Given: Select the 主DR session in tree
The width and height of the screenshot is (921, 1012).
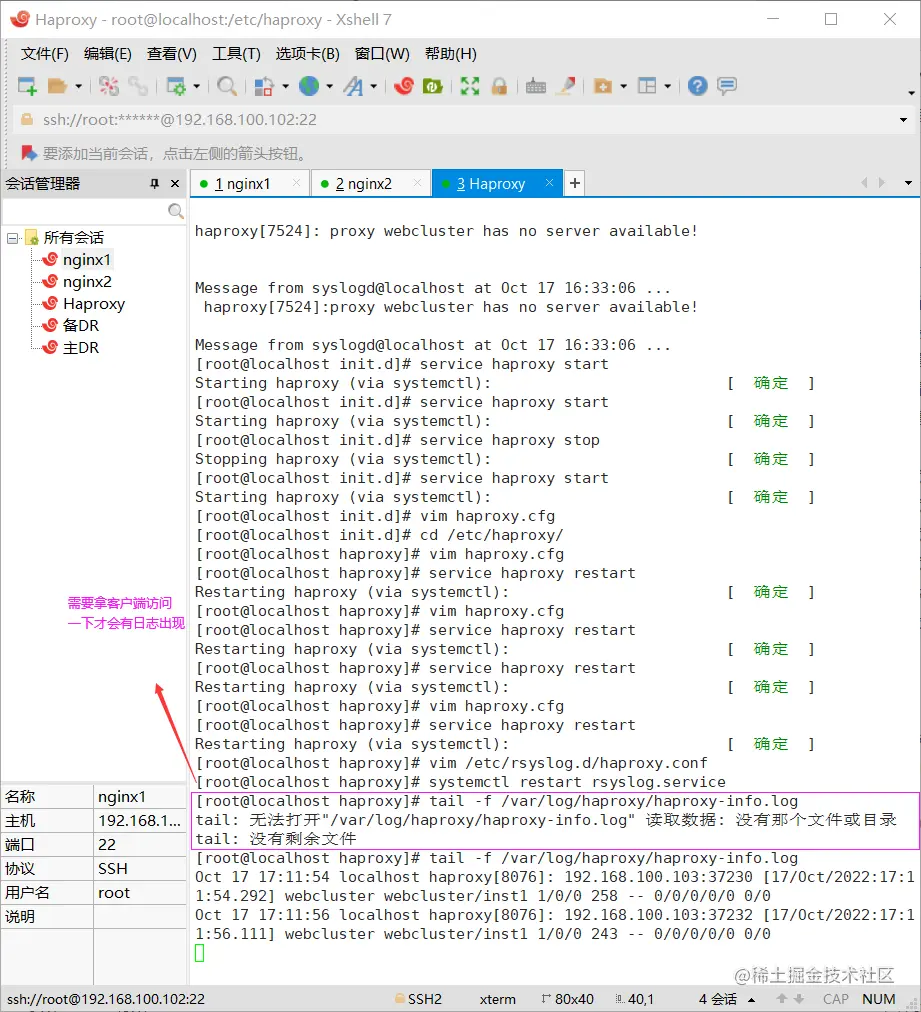Looking at the screenshot, I should coord(81,347).
